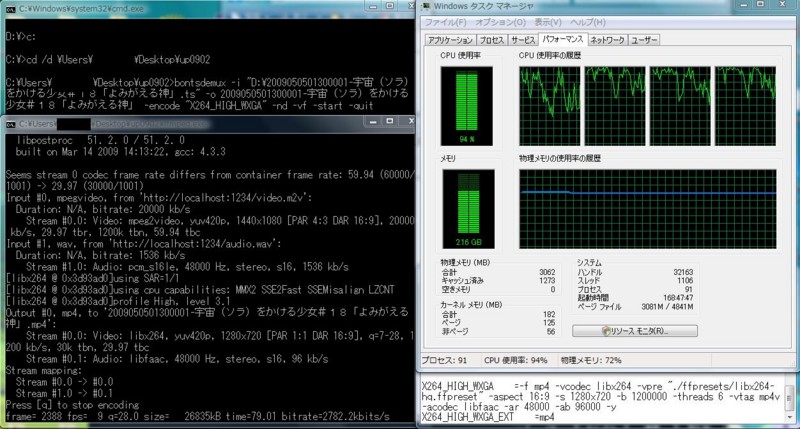Viewport: 800px width, 429px height.
Task: Click the frame= 2388 fps progress line
Action: 197,417
